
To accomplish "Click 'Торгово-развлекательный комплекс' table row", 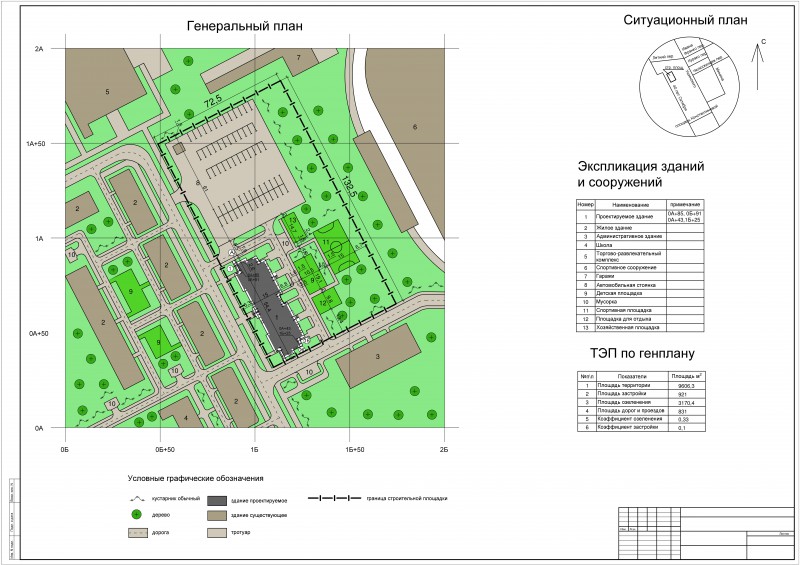I will pyautogui.click(x=640, y=257).
